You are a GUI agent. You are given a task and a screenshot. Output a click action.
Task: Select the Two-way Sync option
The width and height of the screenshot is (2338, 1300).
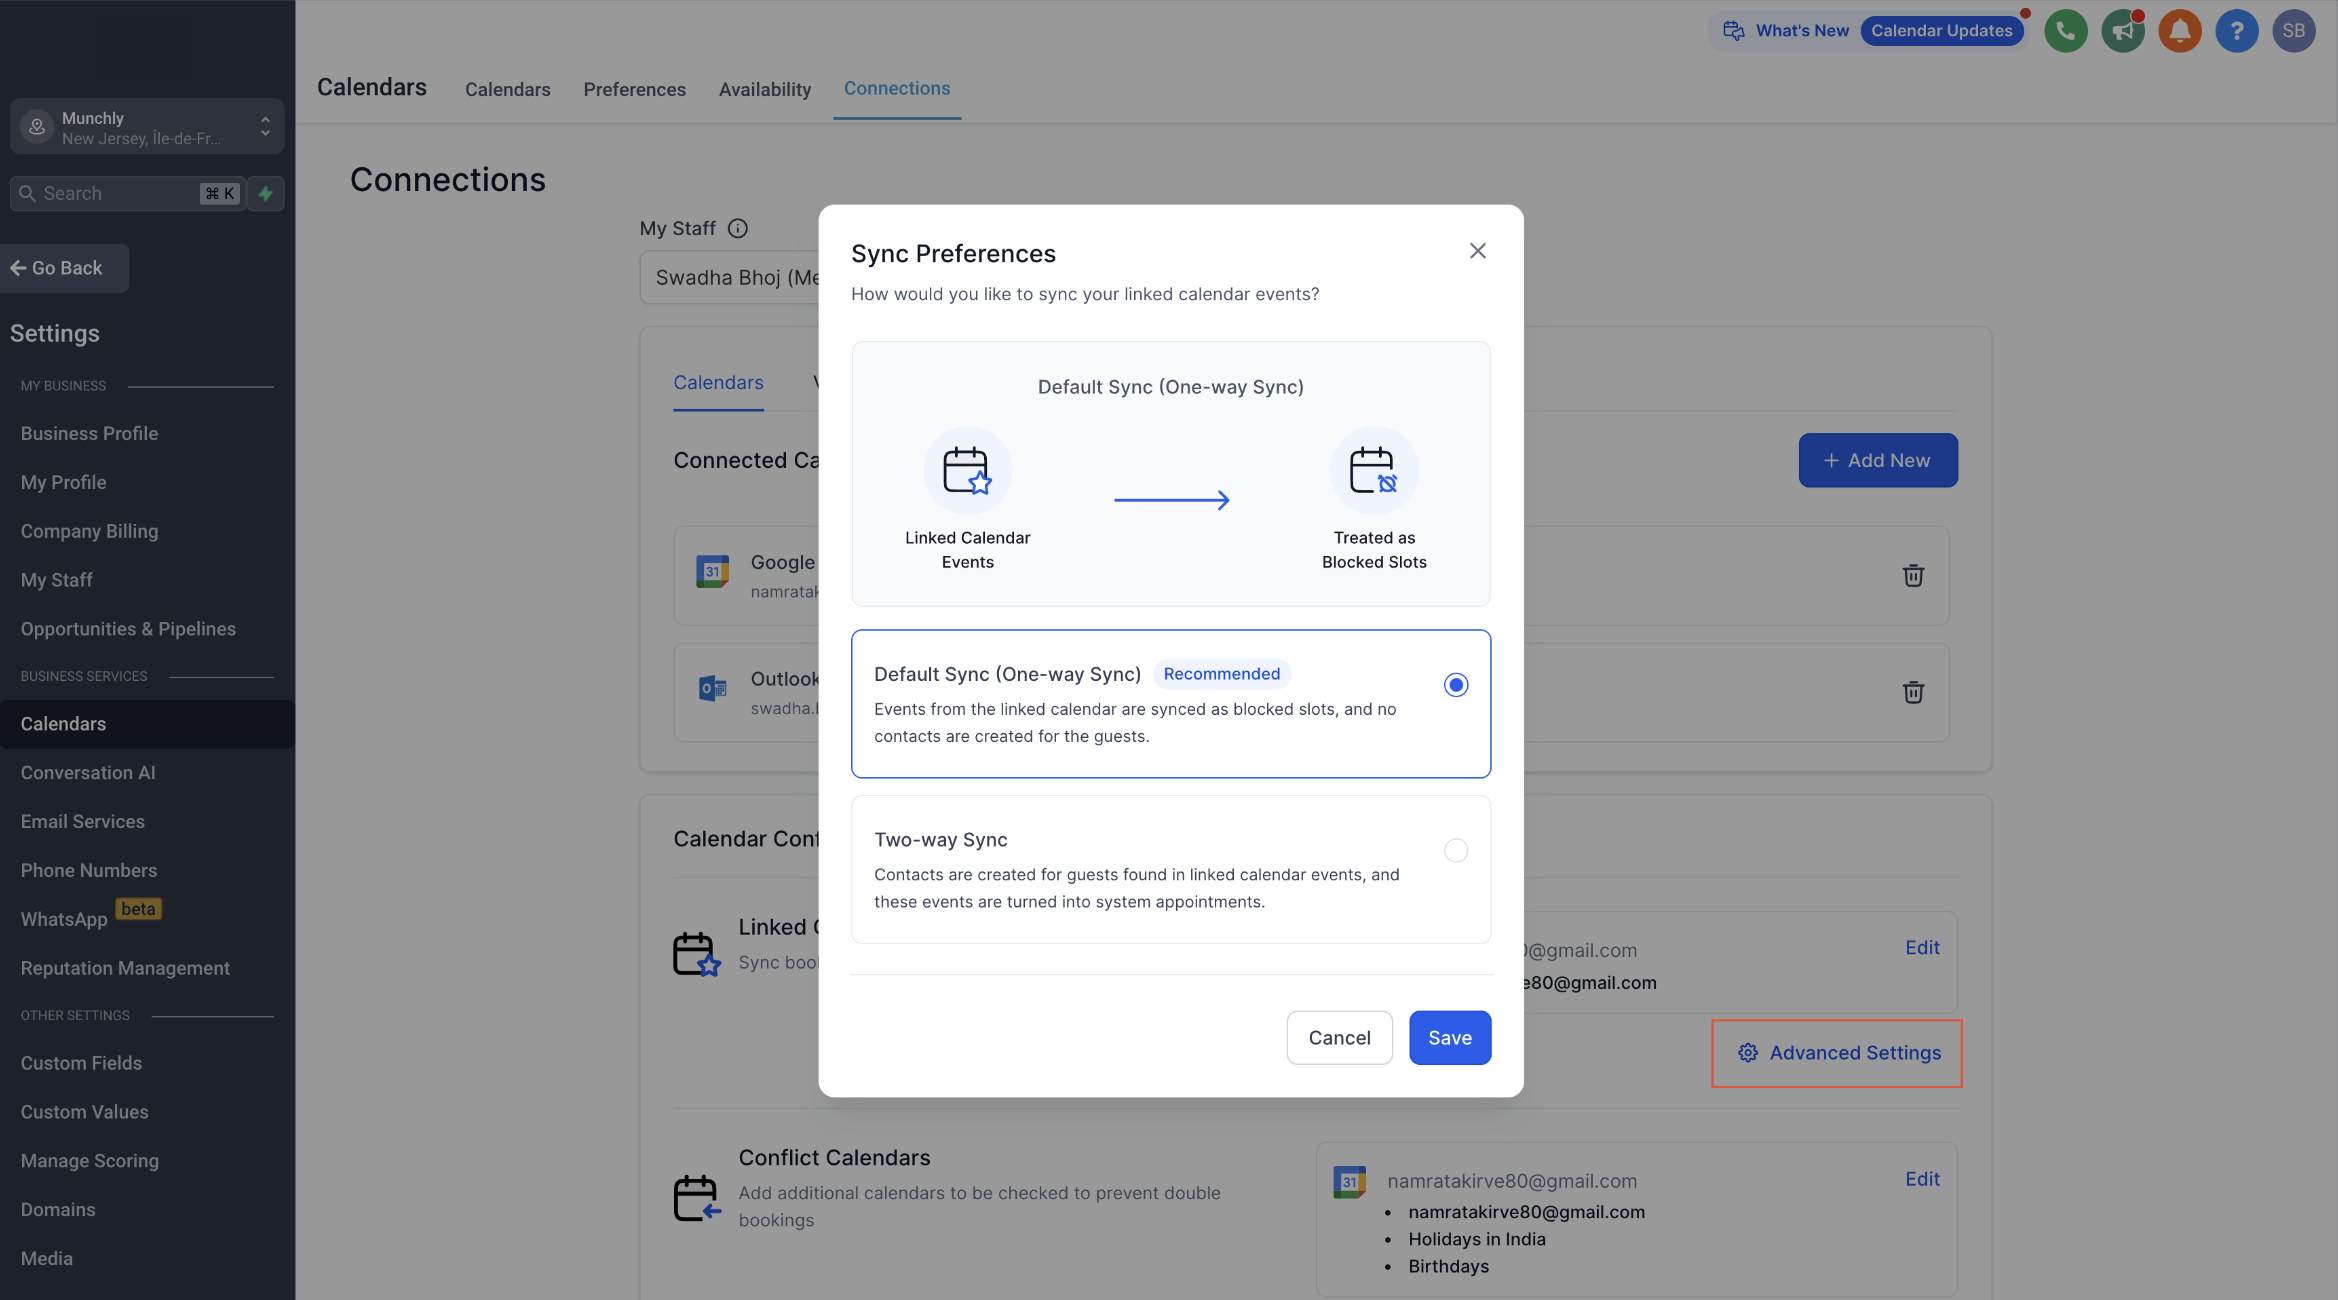[x=1456, y=851]
